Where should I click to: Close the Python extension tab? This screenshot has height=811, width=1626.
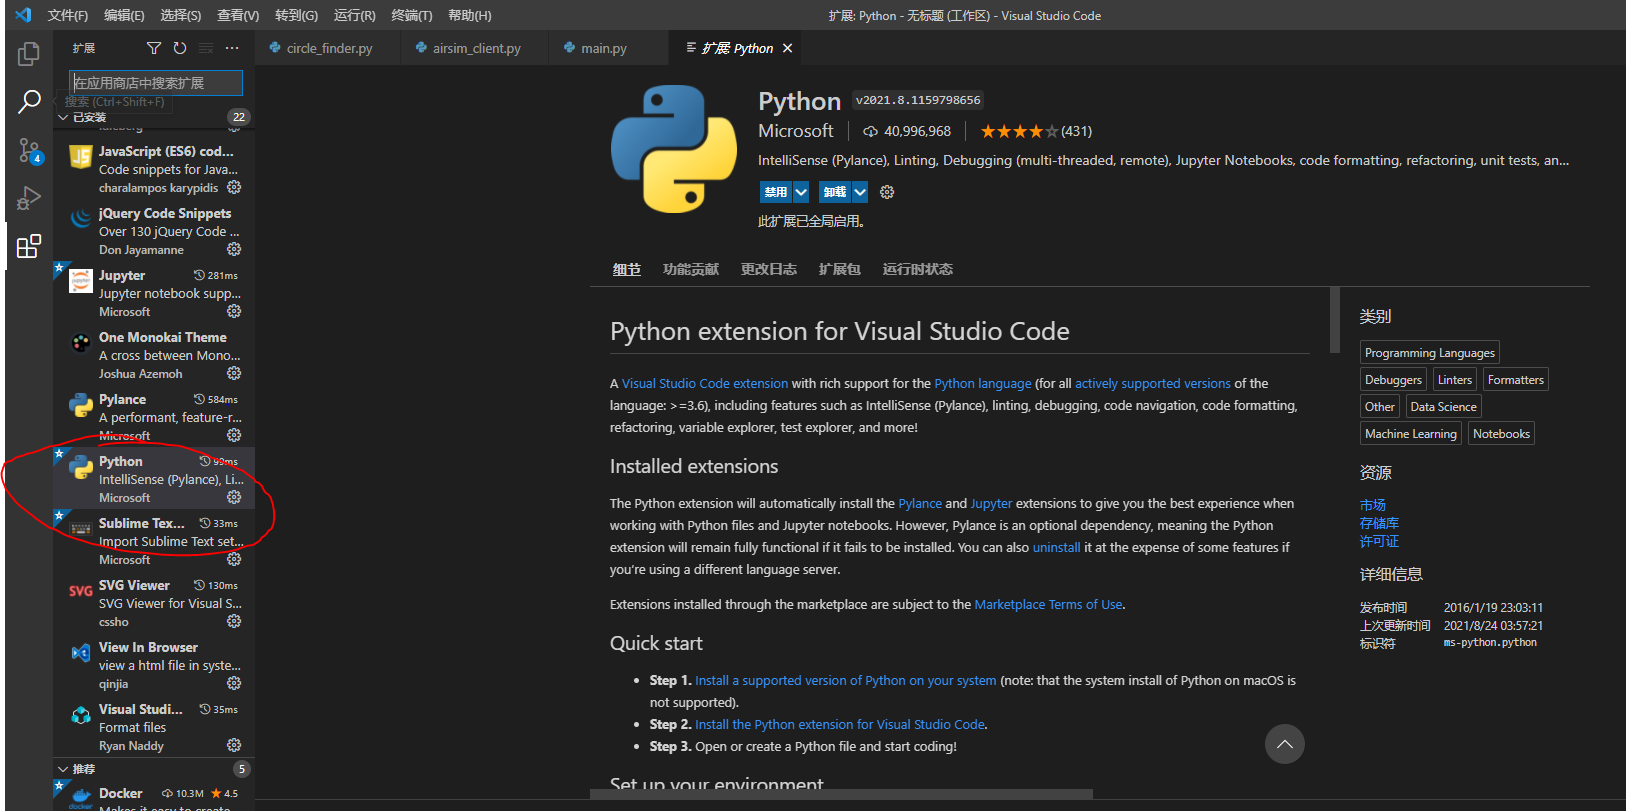[x=788, y=48]
